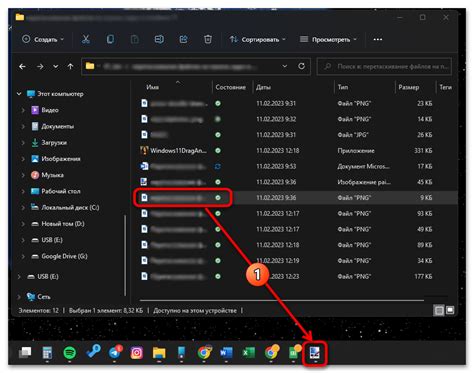This screenshot has height=373, width=474.
Task: Switch to details view in status bar
Action: pos(439,311)
